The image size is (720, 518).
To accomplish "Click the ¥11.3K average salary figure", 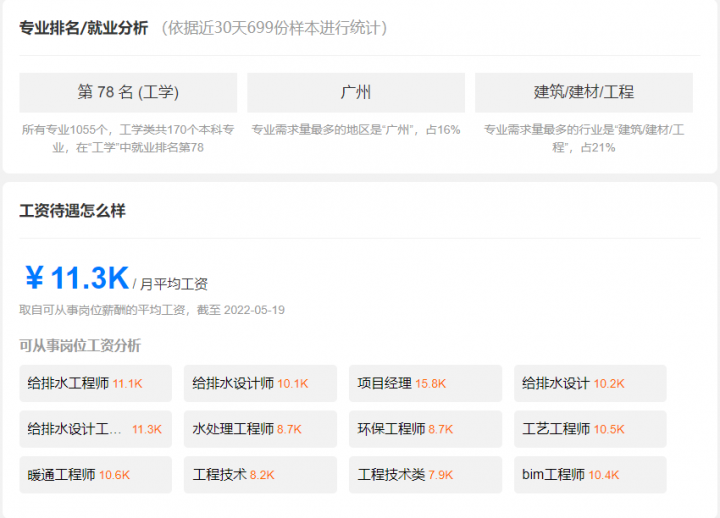I will [x=77, y=278].
